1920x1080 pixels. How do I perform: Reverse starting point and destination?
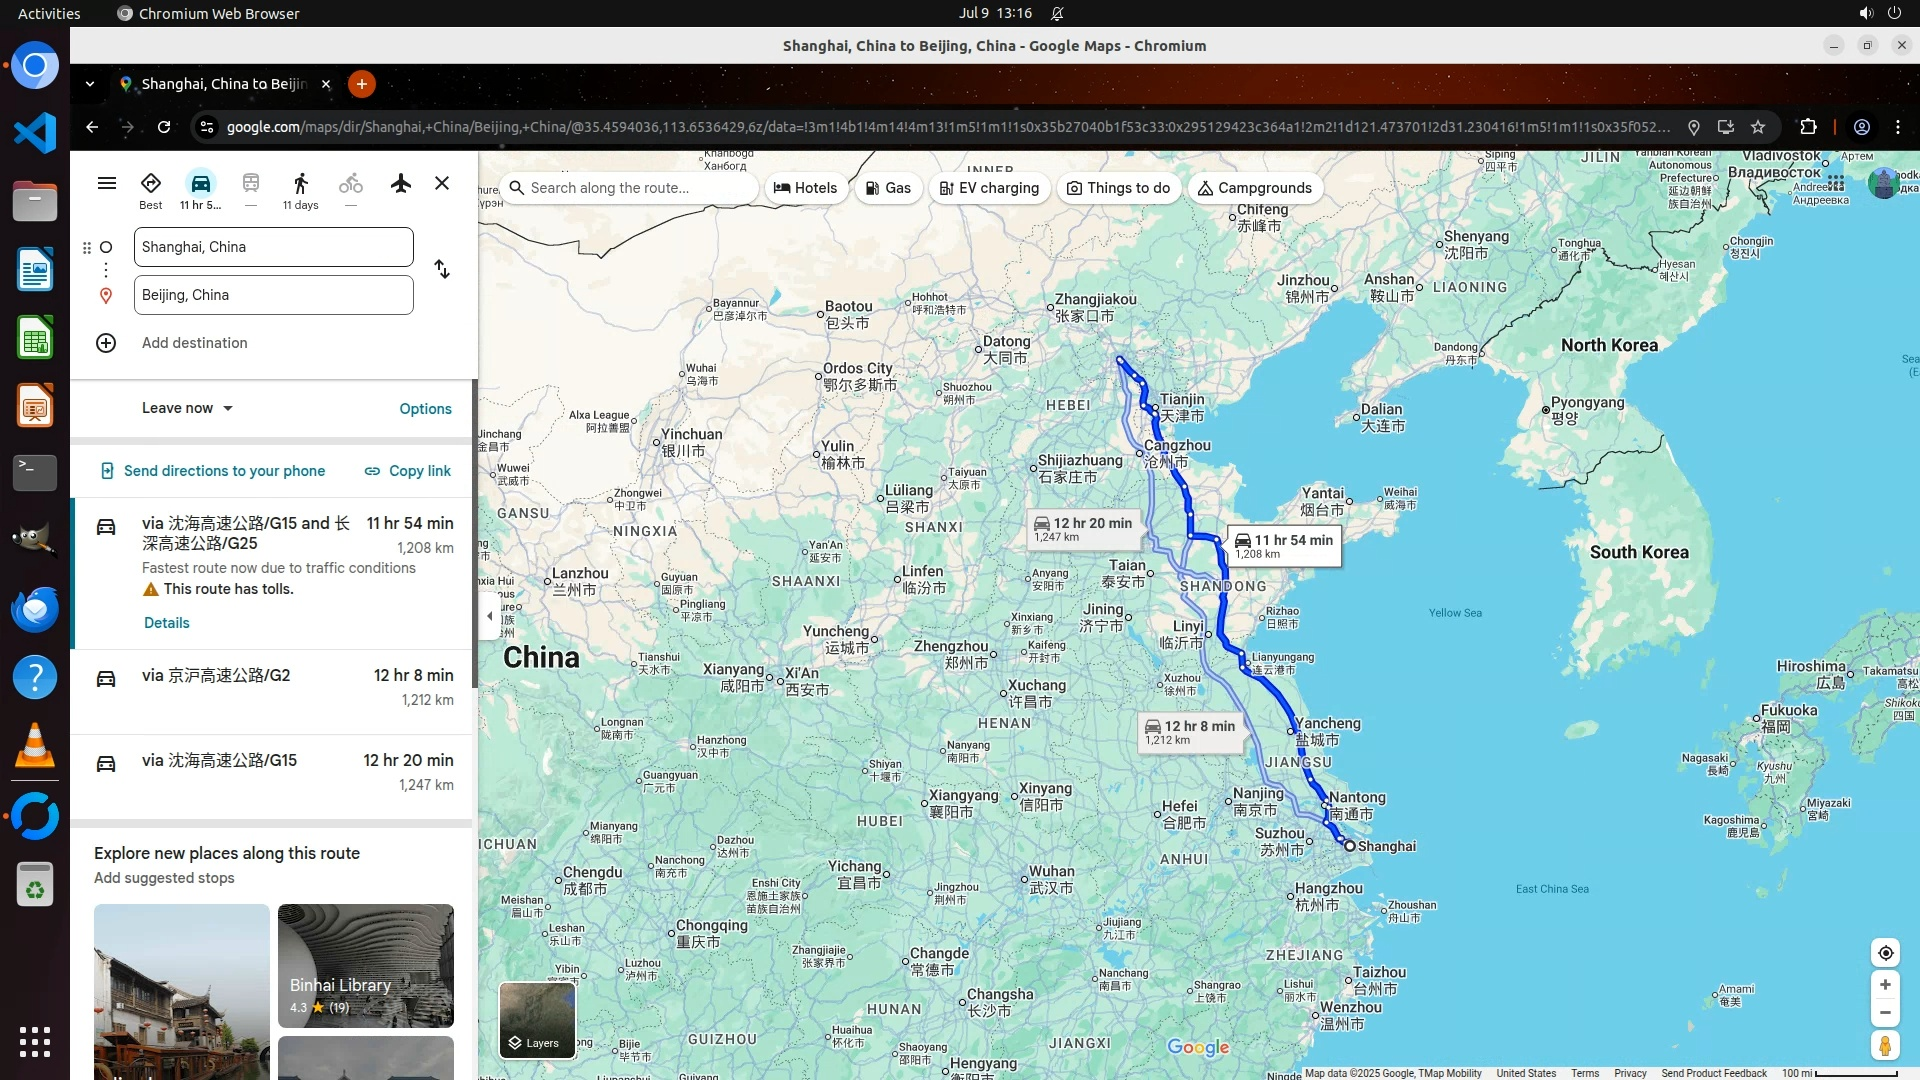(x=442, y=270)
